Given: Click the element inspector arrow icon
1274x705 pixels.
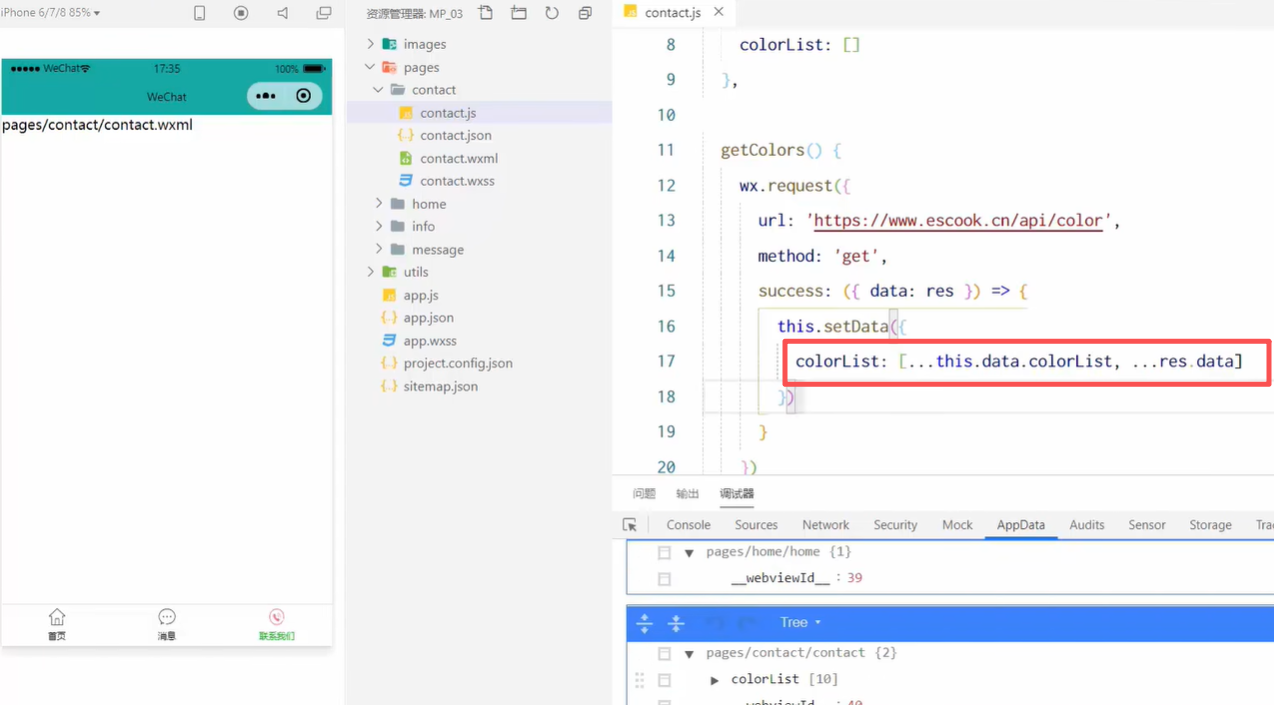Looking at the screenshot, I should (630, 525).
